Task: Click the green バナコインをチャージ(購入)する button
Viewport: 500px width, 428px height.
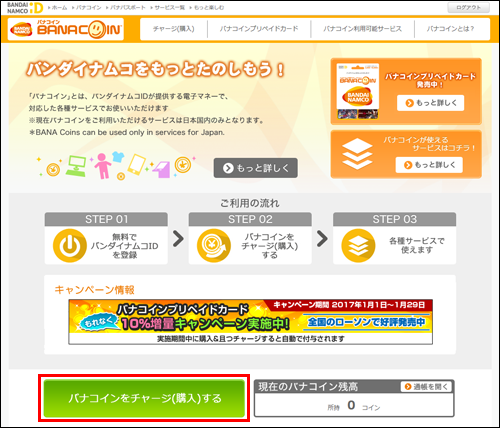Action: click(145, 398)
